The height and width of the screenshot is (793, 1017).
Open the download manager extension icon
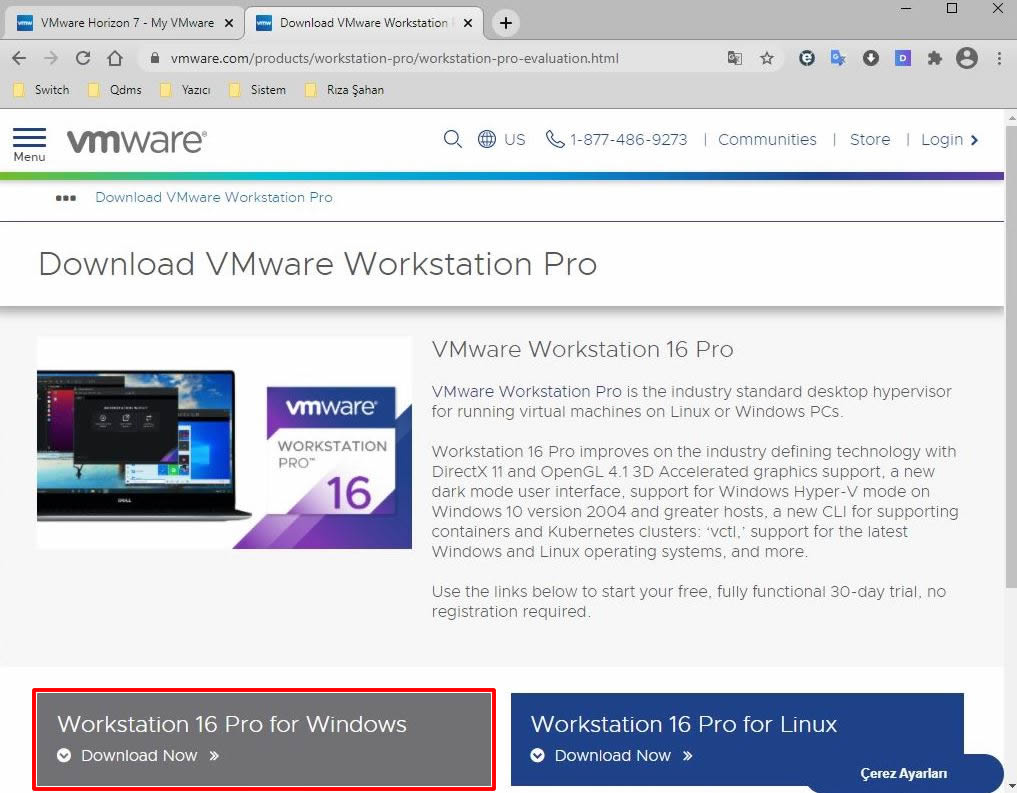pos(870,58)
